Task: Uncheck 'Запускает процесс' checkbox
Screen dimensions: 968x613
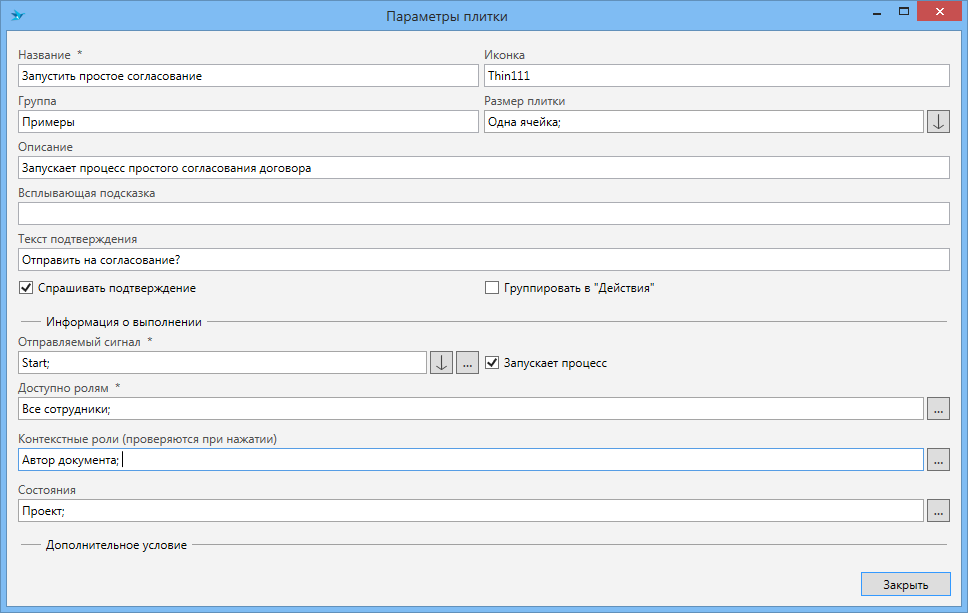Action: pos(492,363)
